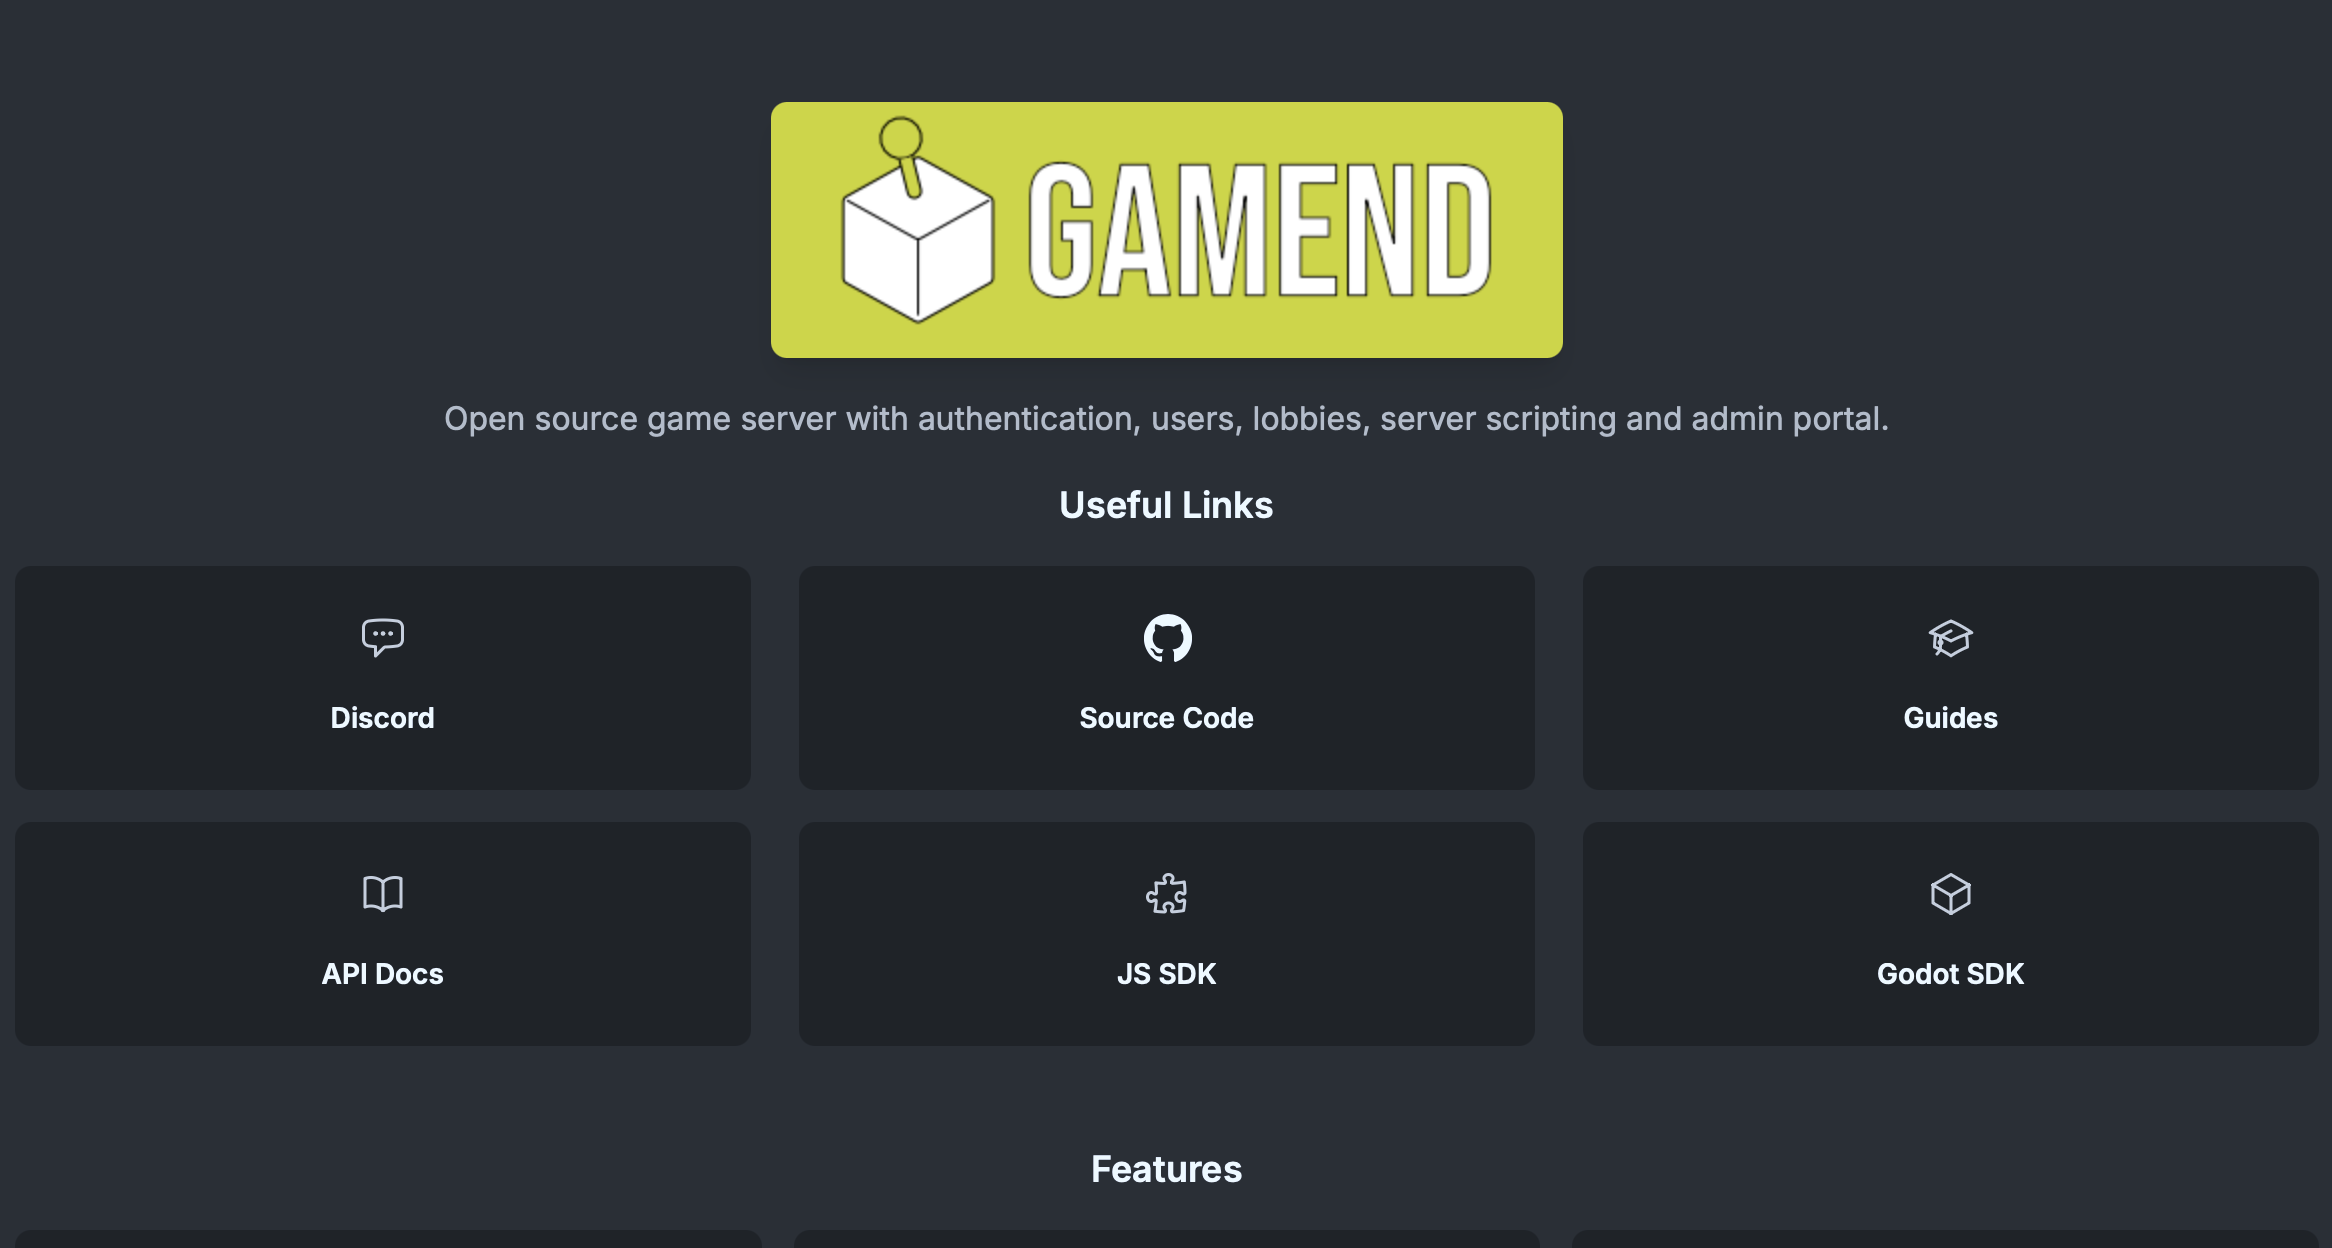Click the open source game server tagline
Screen dimensions: 2332x1248
tap(1166, 418)
